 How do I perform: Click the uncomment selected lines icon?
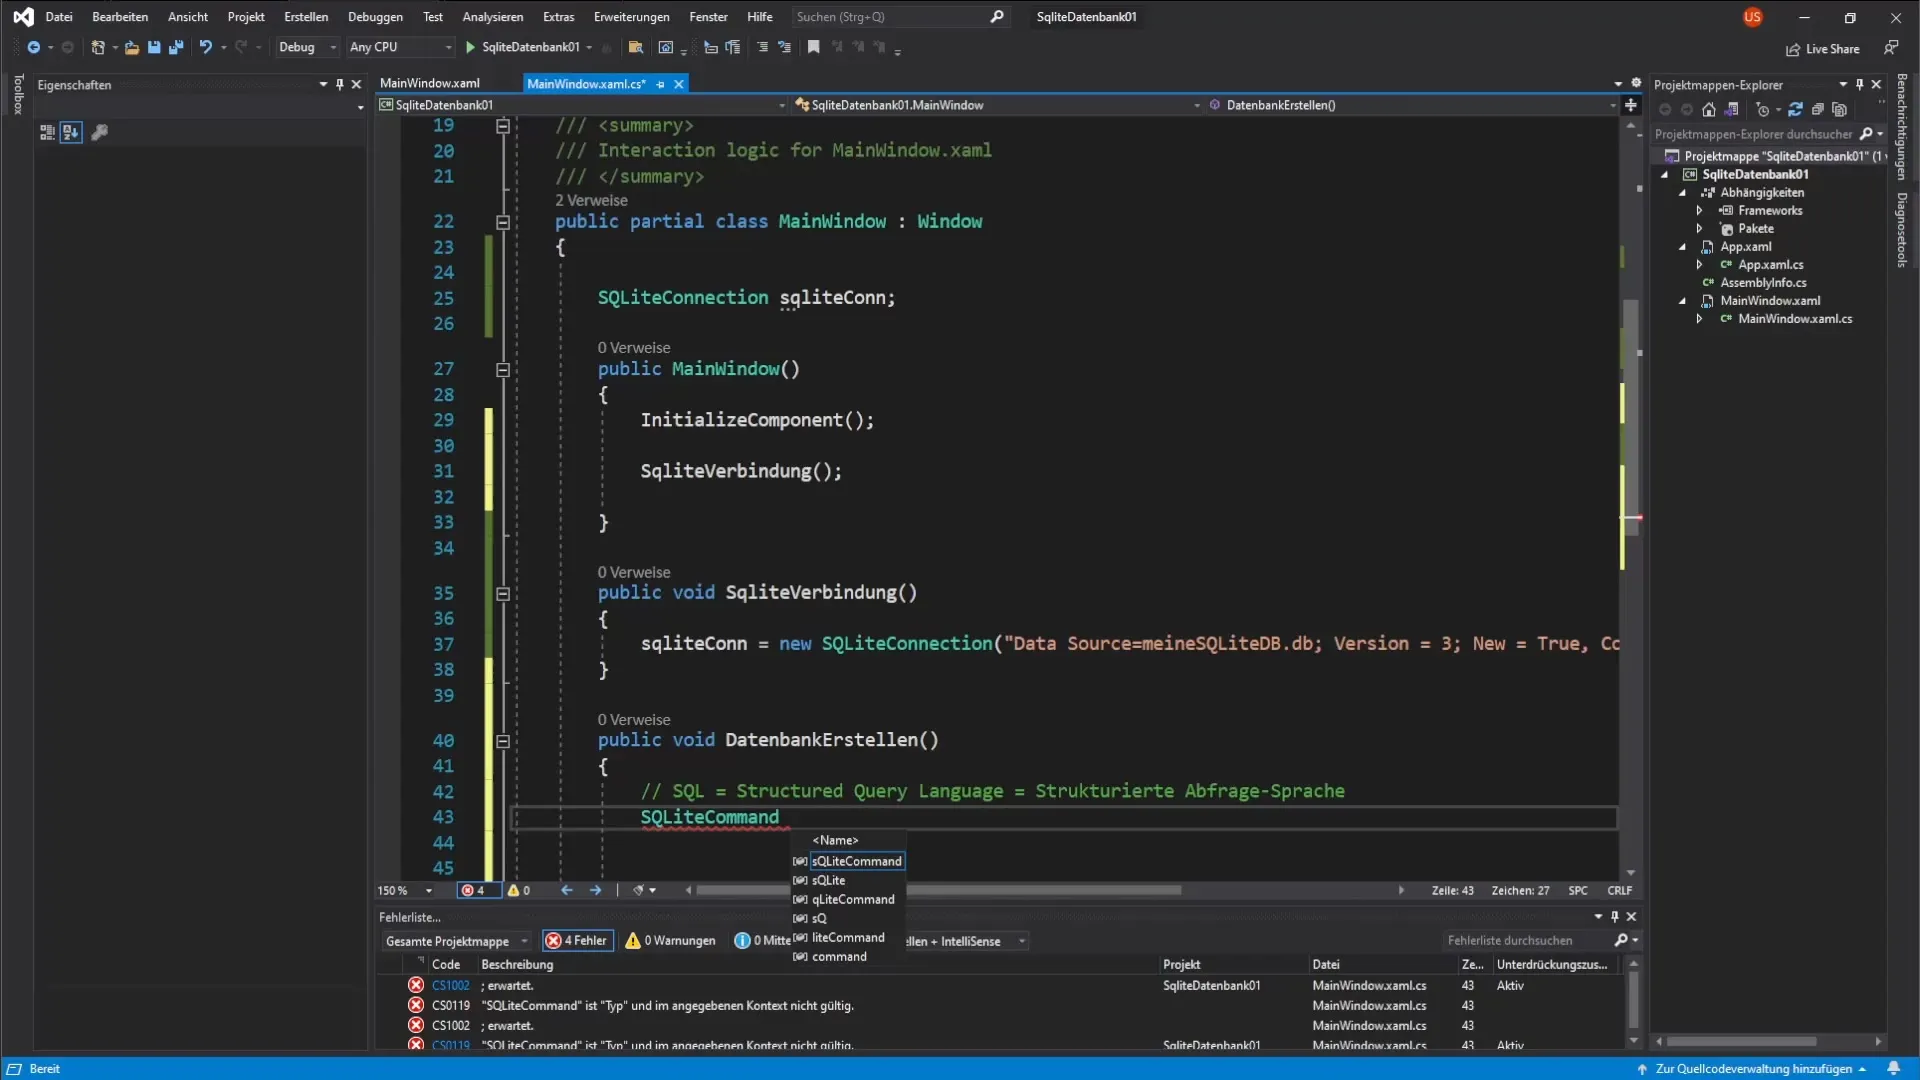tap(784, 47)
